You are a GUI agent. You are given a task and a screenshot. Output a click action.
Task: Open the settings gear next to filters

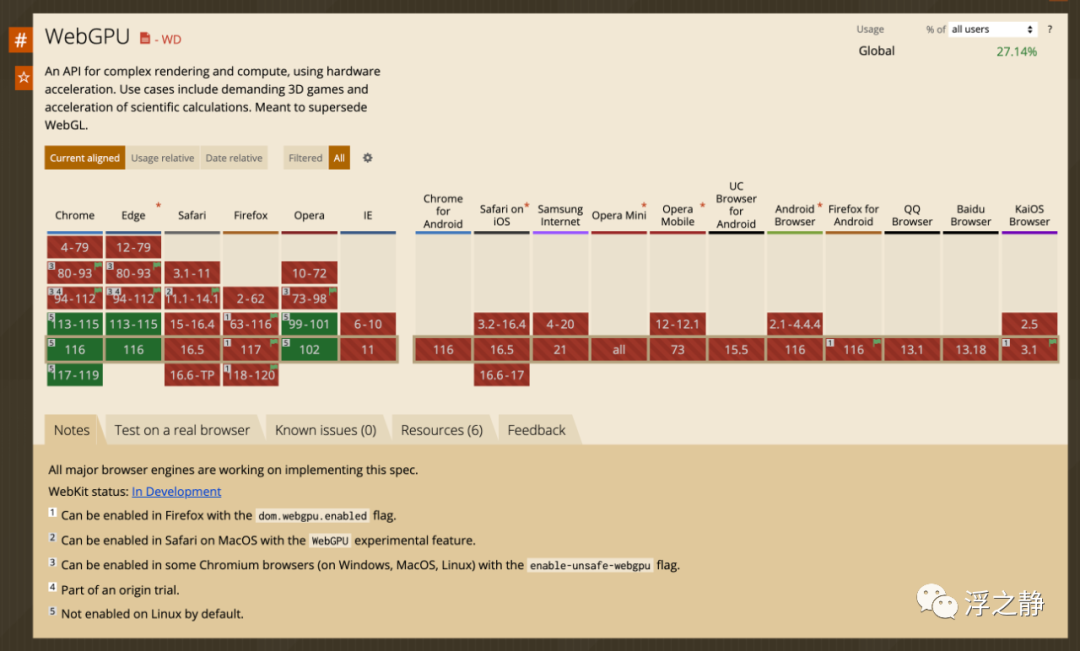pyautogui.click(x=368, y=158)
